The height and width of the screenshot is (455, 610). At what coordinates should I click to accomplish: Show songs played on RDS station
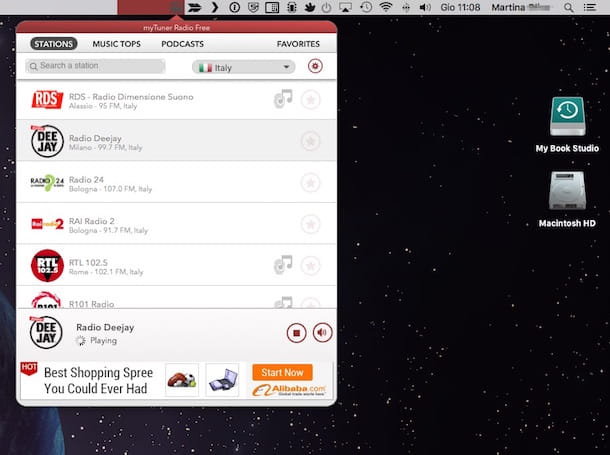coord(283,99)
